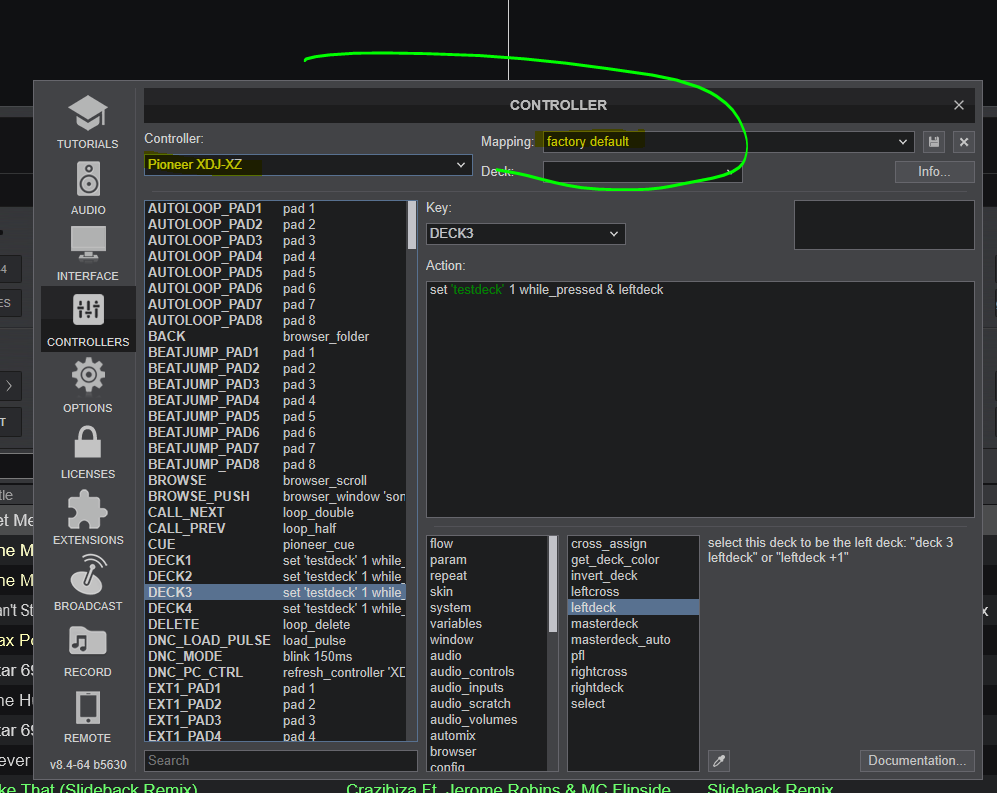This screenshot has height=793, width=997.
Task: Open the Extensions puzzle section
Action: pyautogui.click(x=88, y=518)
